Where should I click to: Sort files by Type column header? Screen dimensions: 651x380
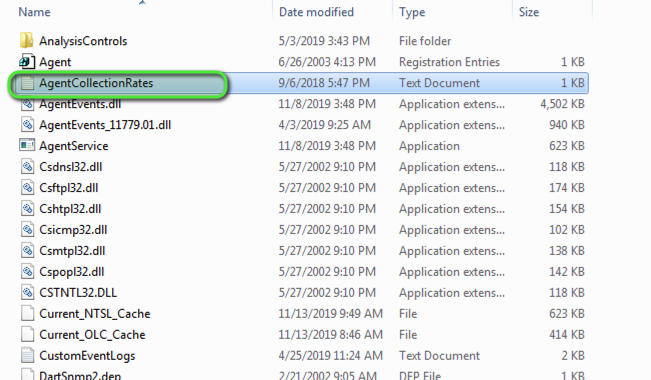(x=412, y=12)
